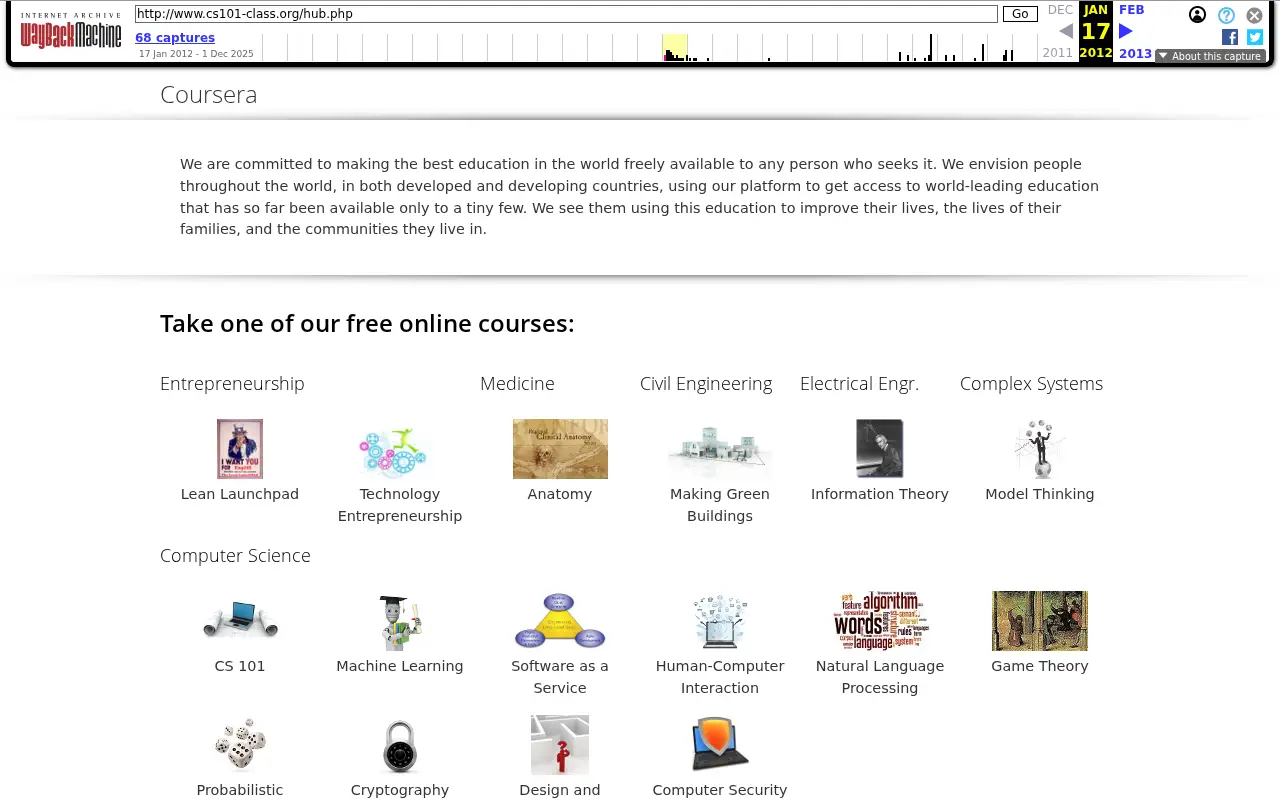Screen dimensions: 1280x800
Task: Open Computer Security text link
Action: (x=720, y=790)
